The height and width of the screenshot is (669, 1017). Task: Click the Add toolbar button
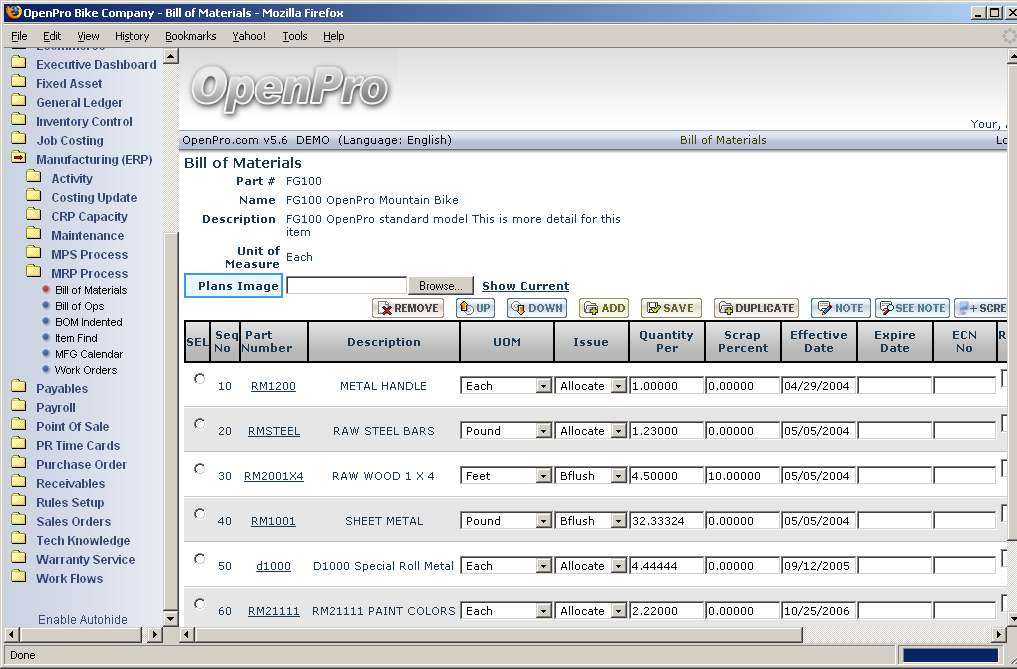pyautogui.click(x=603, y=308)
